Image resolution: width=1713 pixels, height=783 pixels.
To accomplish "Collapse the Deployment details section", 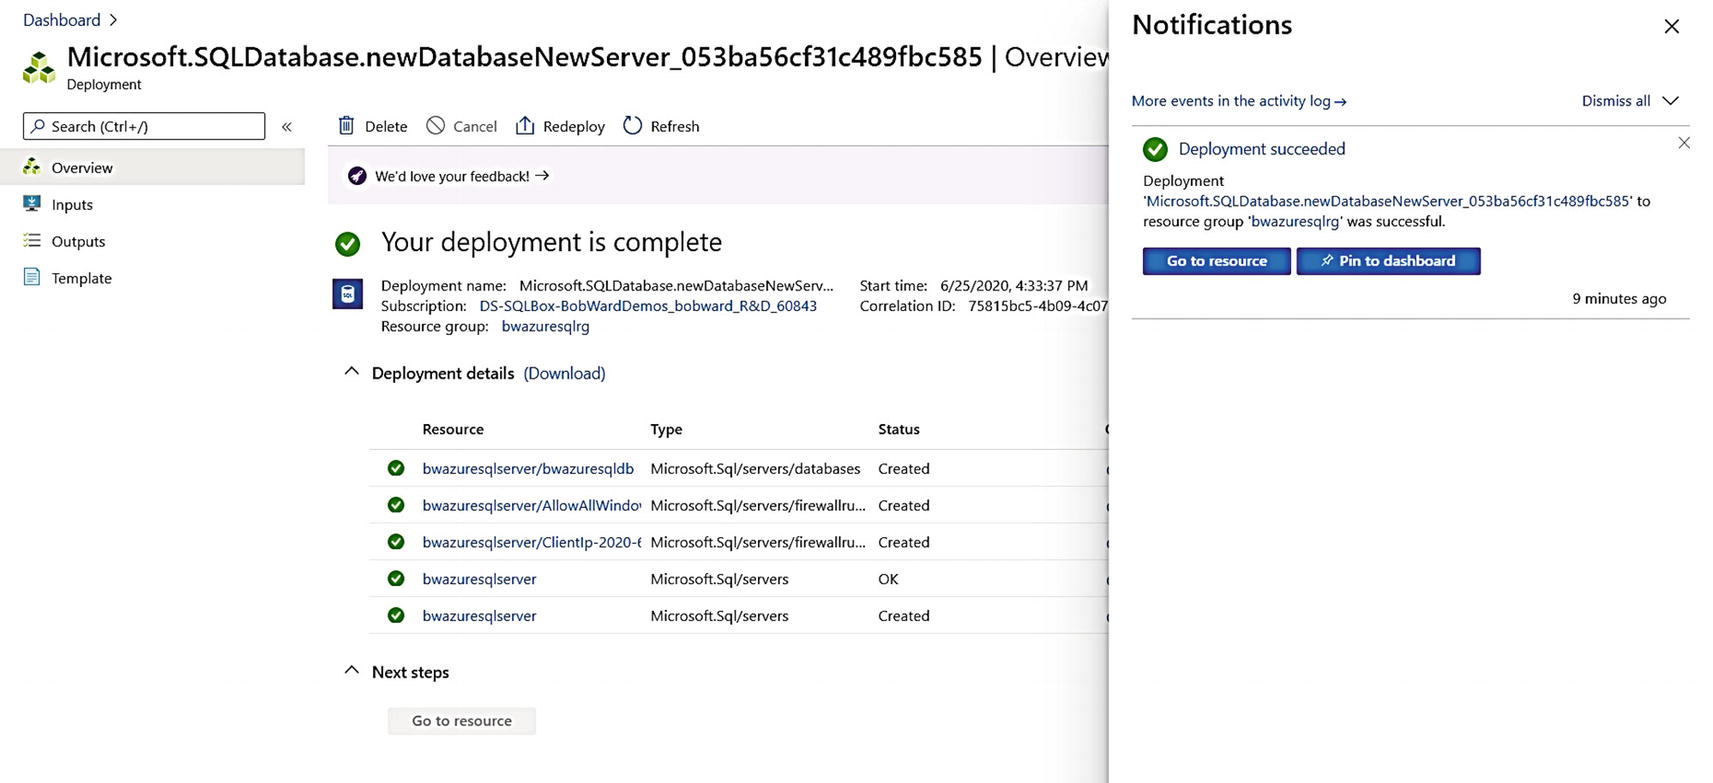I will coord(351,372).
